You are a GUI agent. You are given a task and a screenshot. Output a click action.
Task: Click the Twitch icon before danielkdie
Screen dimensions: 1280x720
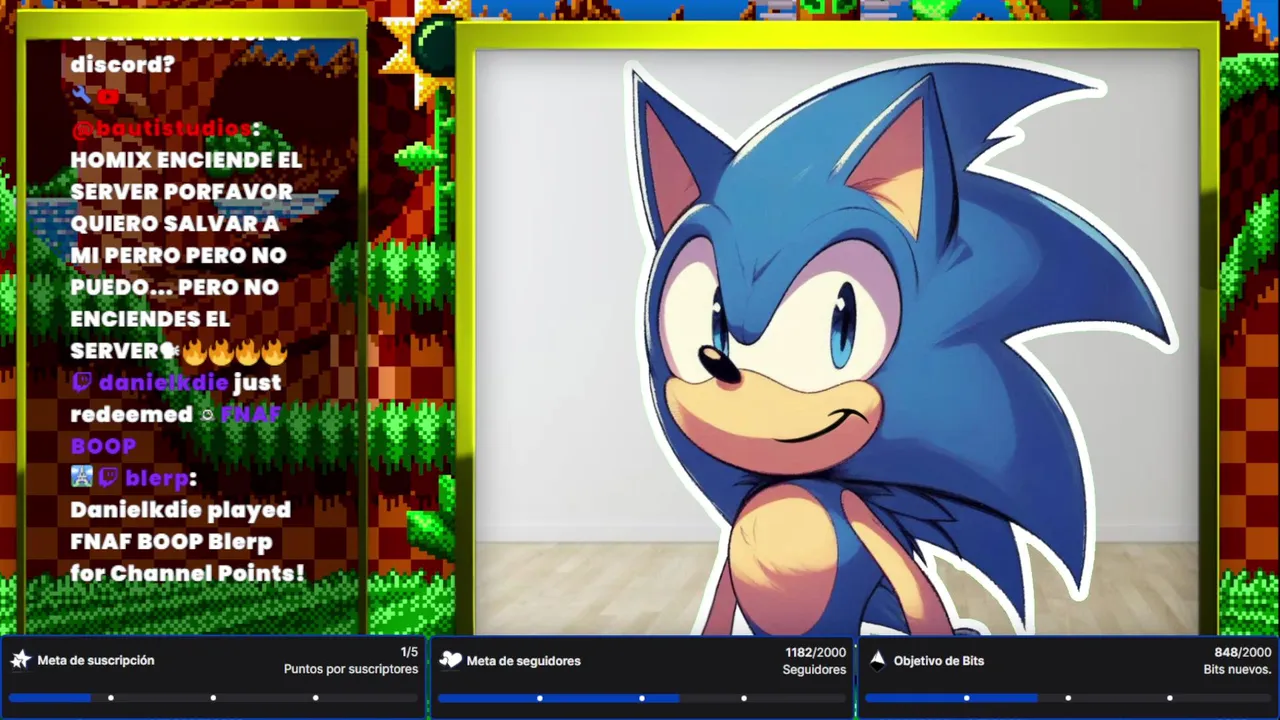[81, 382]
